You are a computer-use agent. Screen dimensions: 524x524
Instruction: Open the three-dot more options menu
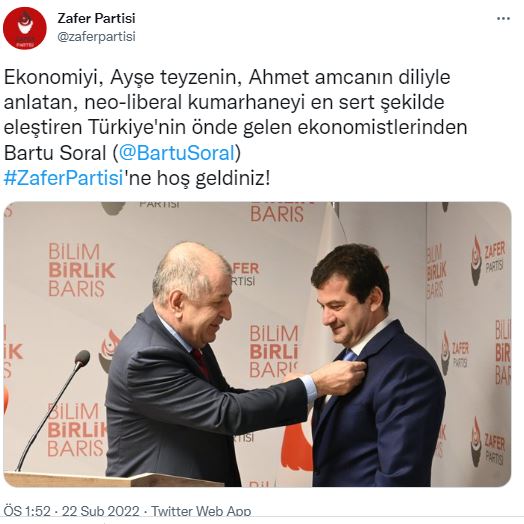tap(503, 19)
